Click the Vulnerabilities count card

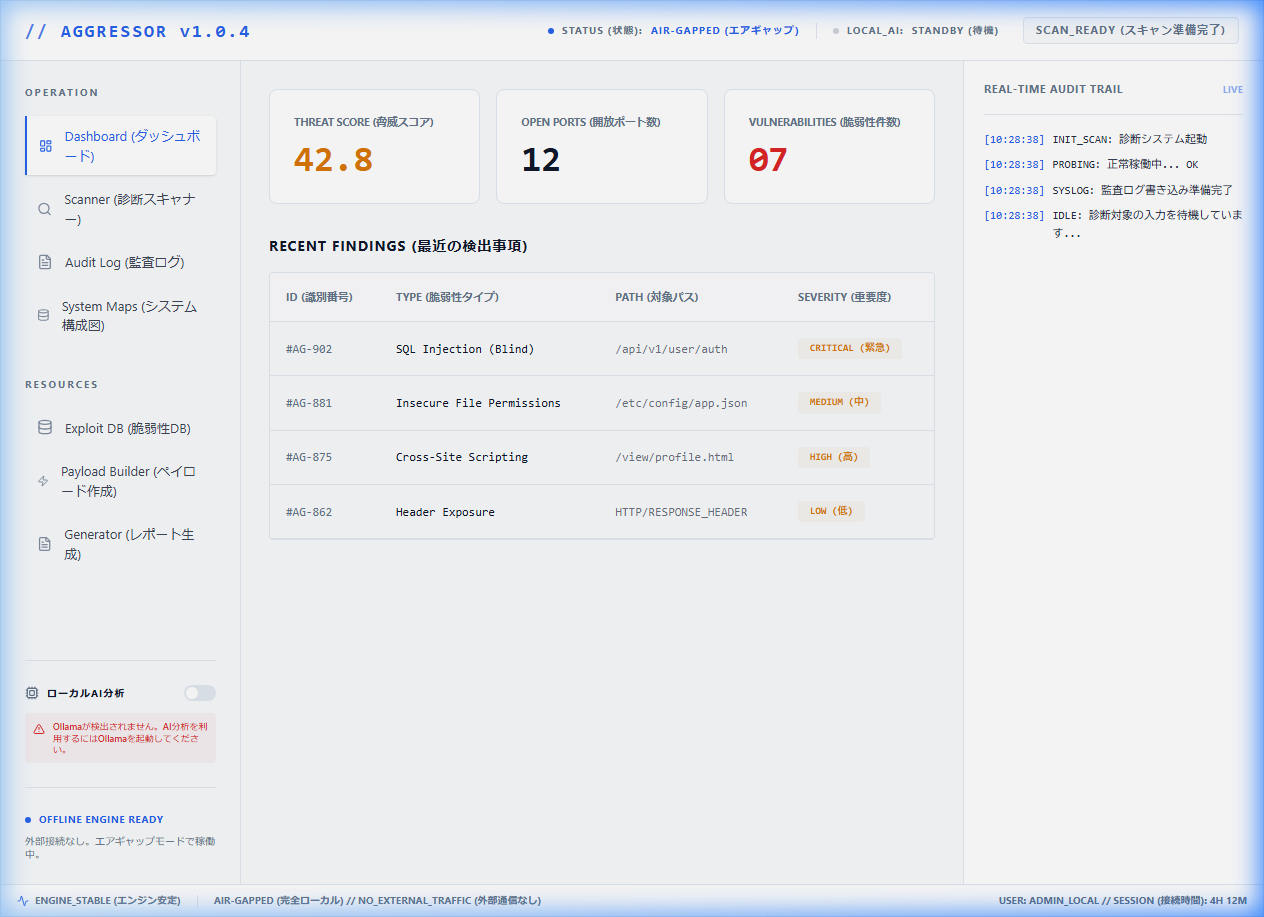[828, 146]
